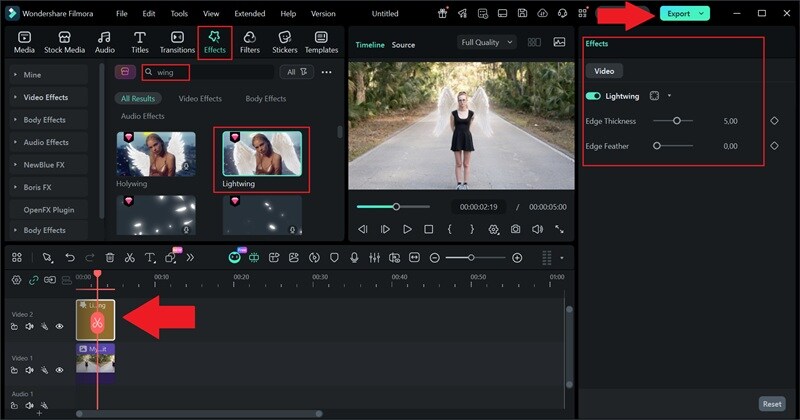
Task: Zoom out the timeline with minus icon
Action: coord(434,258)
